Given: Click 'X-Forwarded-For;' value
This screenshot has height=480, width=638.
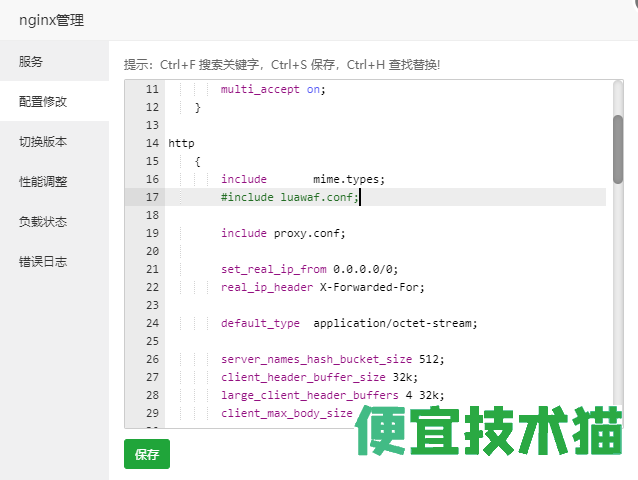Looking at the screenshot, I should pyautogui.click(x=372, y=287).
